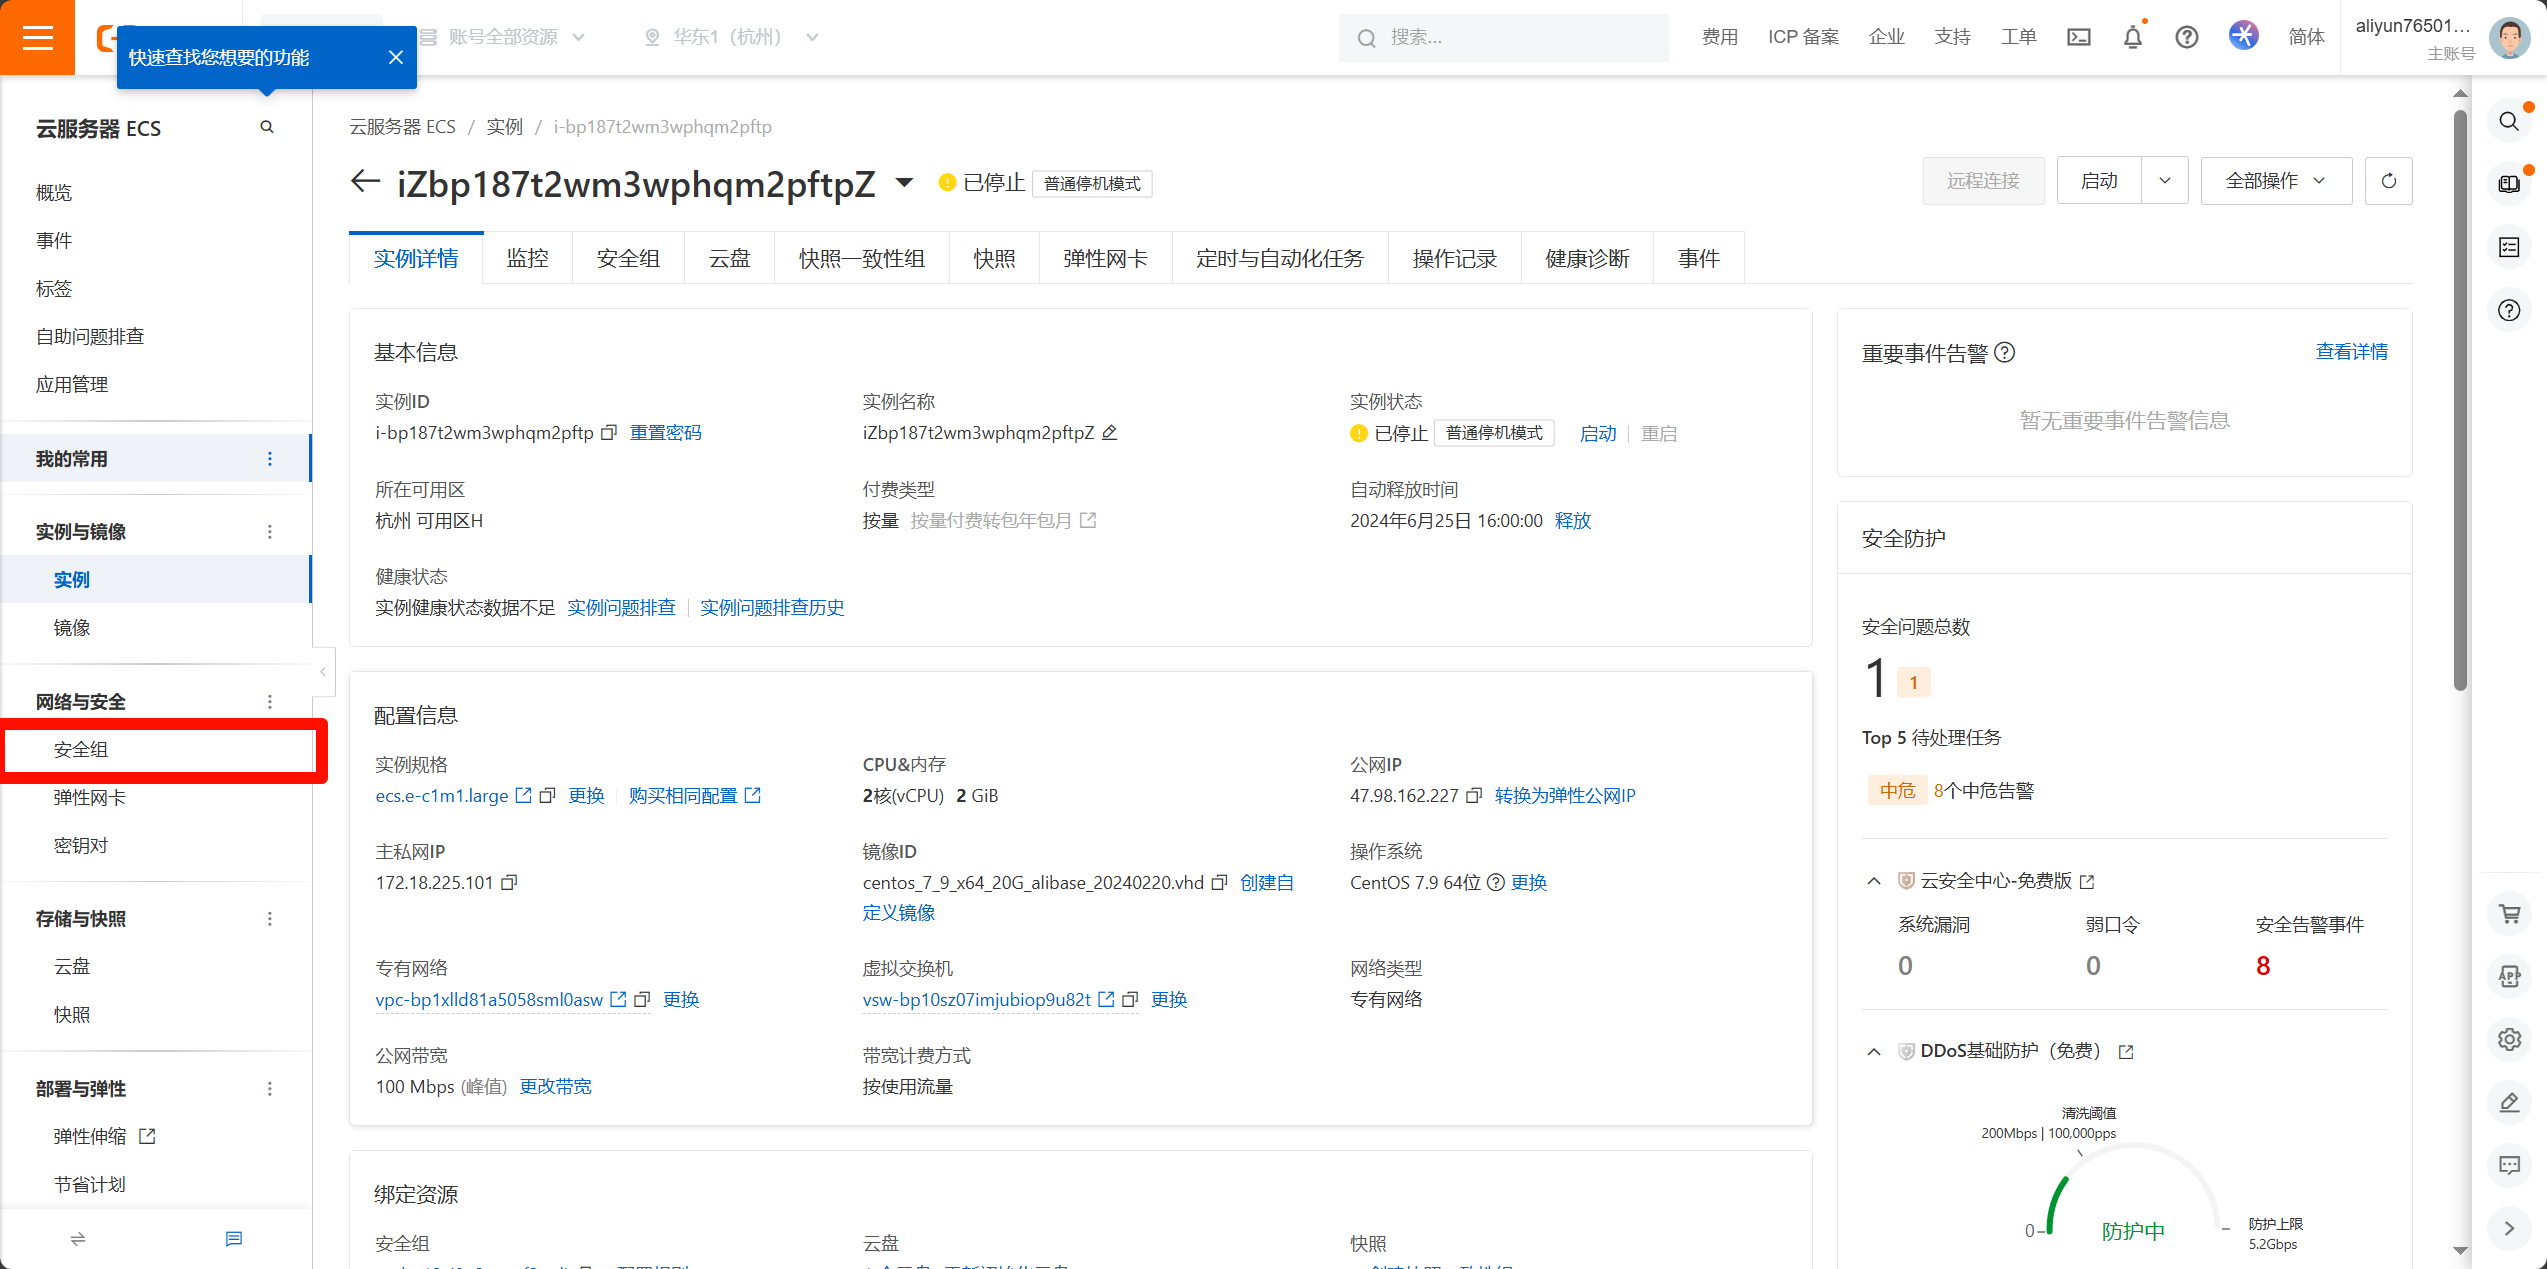Viewport: 2547px width, 1269px height.
Task: Click the 简体 language switcher
Action: pos(2306,37)
